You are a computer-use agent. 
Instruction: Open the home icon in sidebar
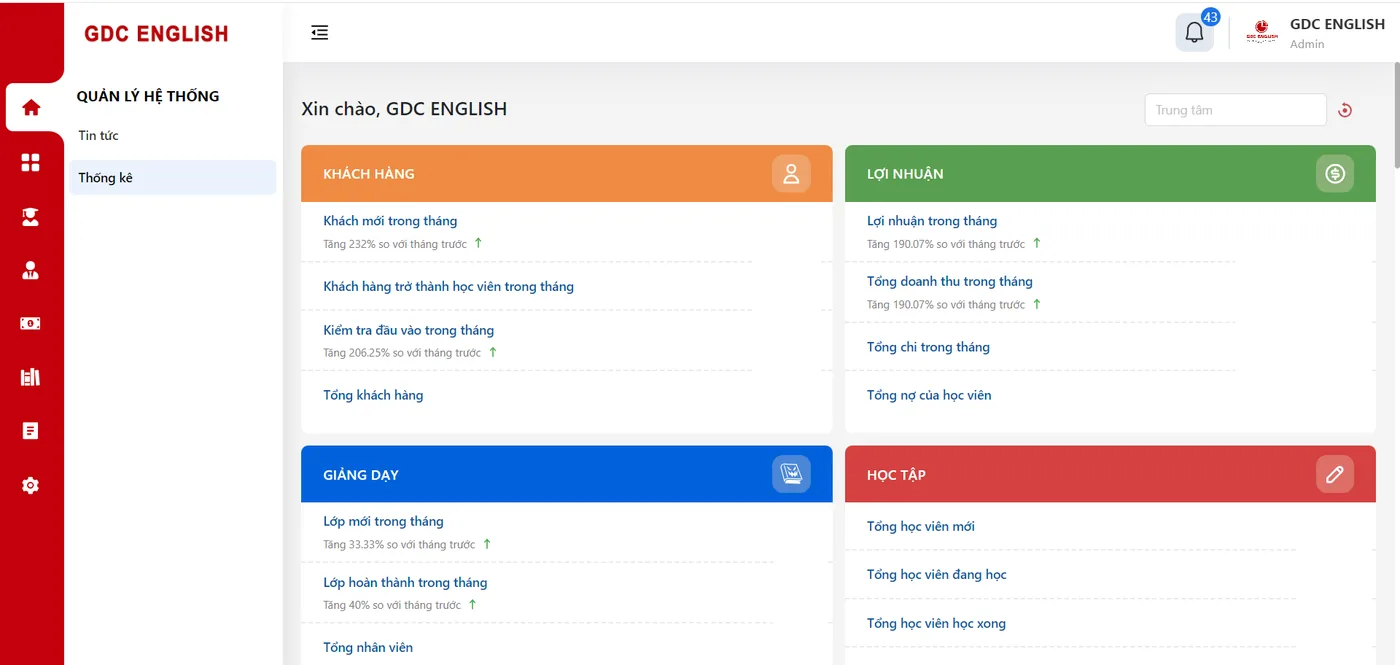(31, 107)
